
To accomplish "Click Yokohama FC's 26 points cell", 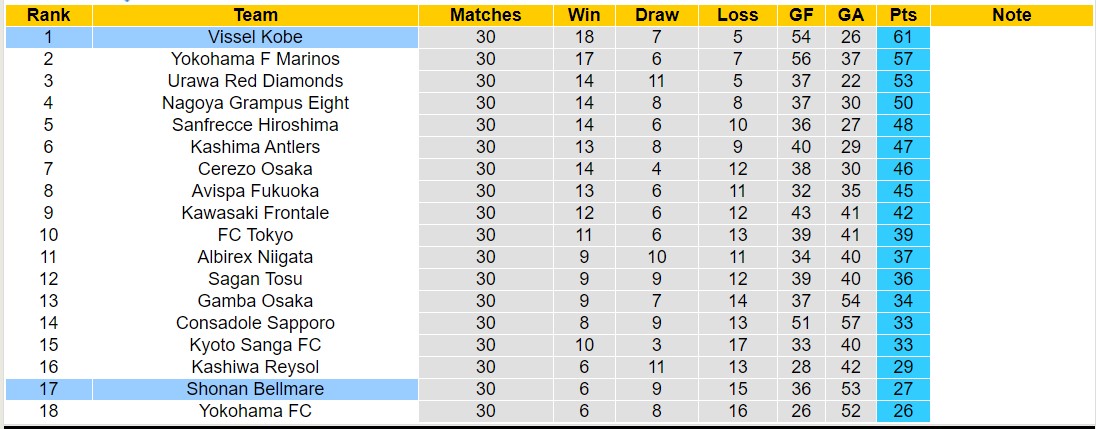I will point(903,411).
